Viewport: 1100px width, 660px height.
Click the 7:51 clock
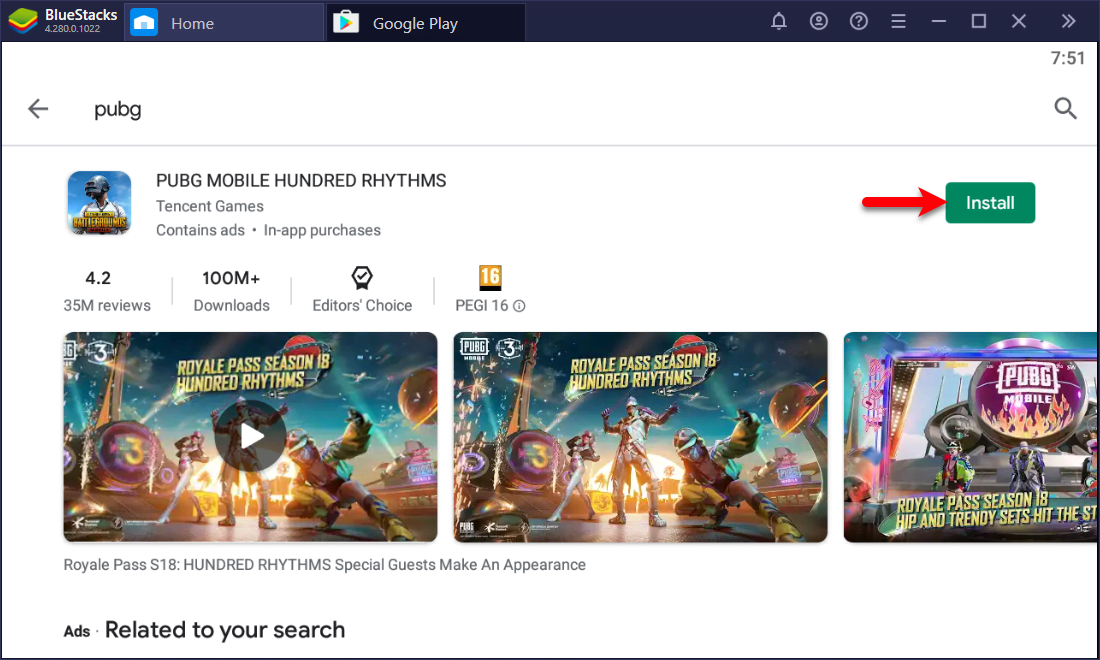1067,58
